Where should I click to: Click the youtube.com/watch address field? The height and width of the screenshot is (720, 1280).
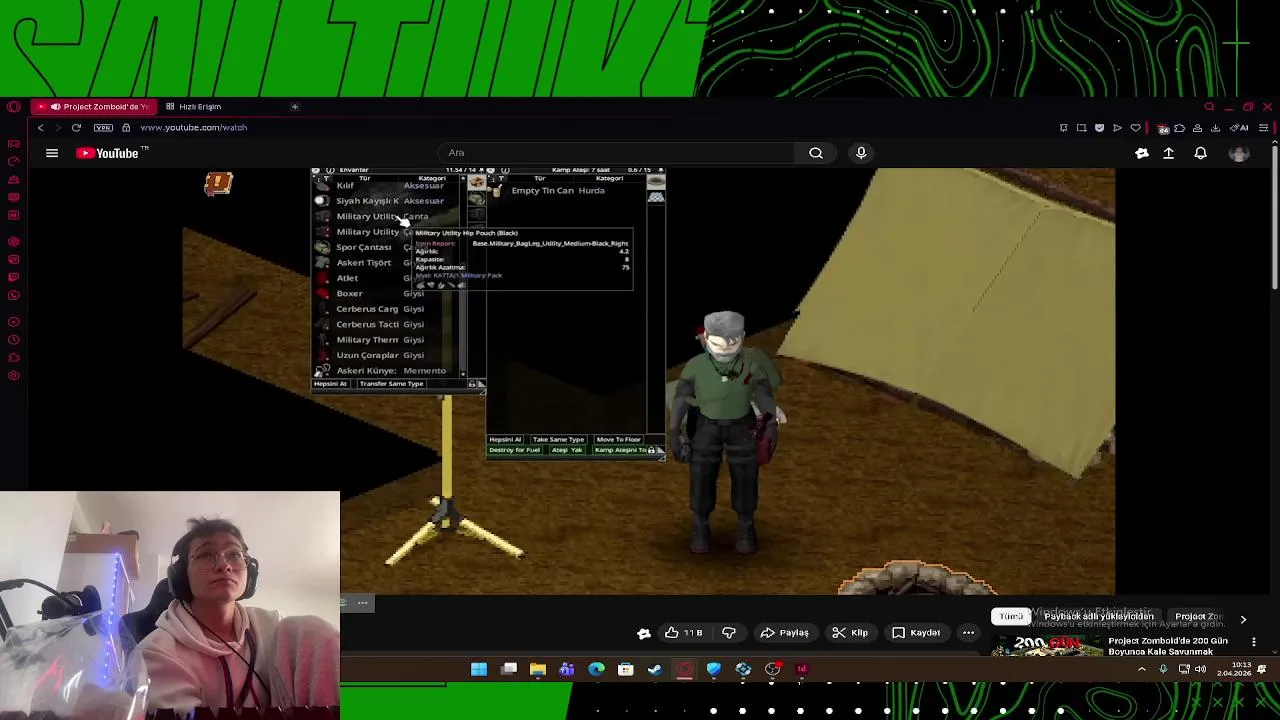193,128
